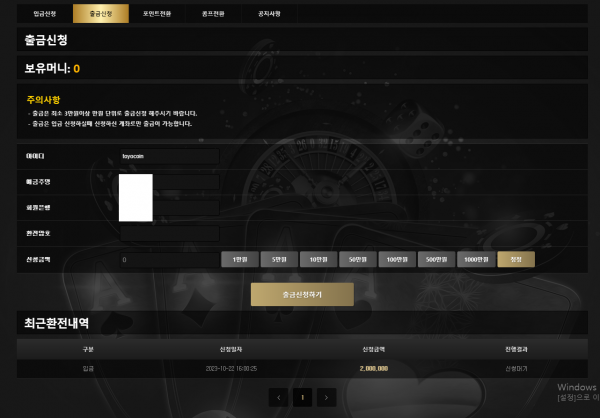Screen dimensions: 600x418
Task: Click the 100만원 amount button
Action: click(397, 259)
